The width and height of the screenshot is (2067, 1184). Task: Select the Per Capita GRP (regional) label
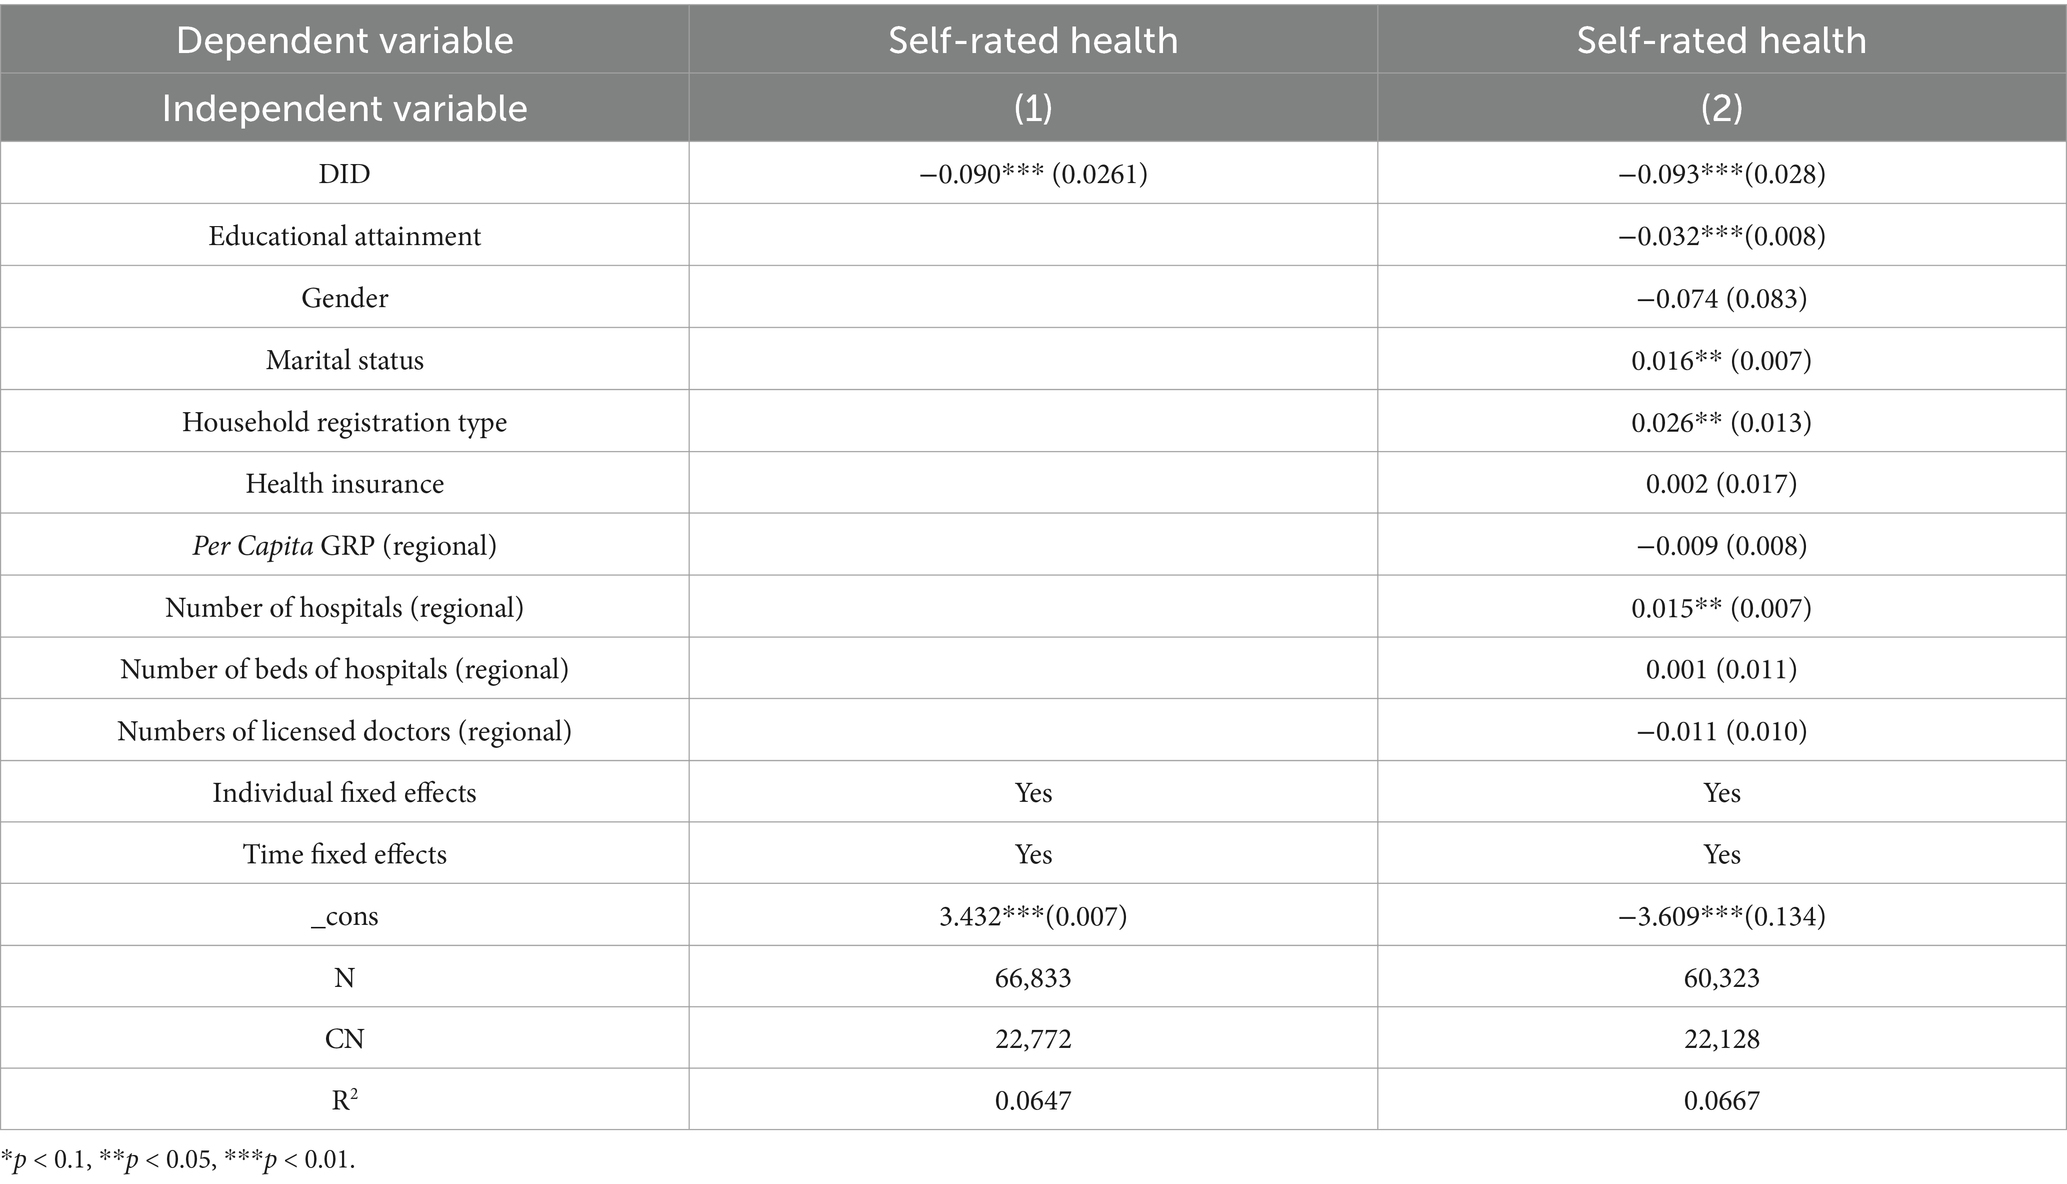coord(344,546)
